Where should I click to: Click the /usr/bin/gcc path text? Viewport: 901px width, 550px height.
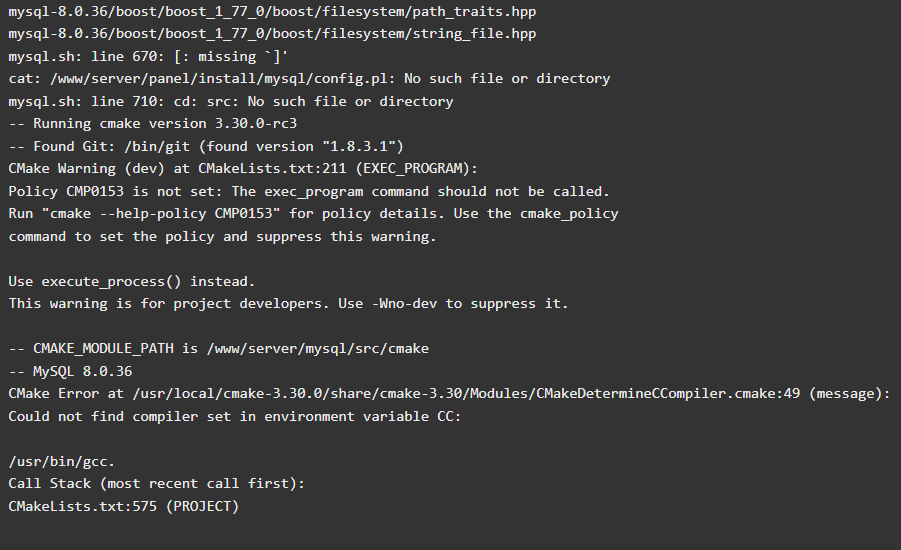click(61, 461)
